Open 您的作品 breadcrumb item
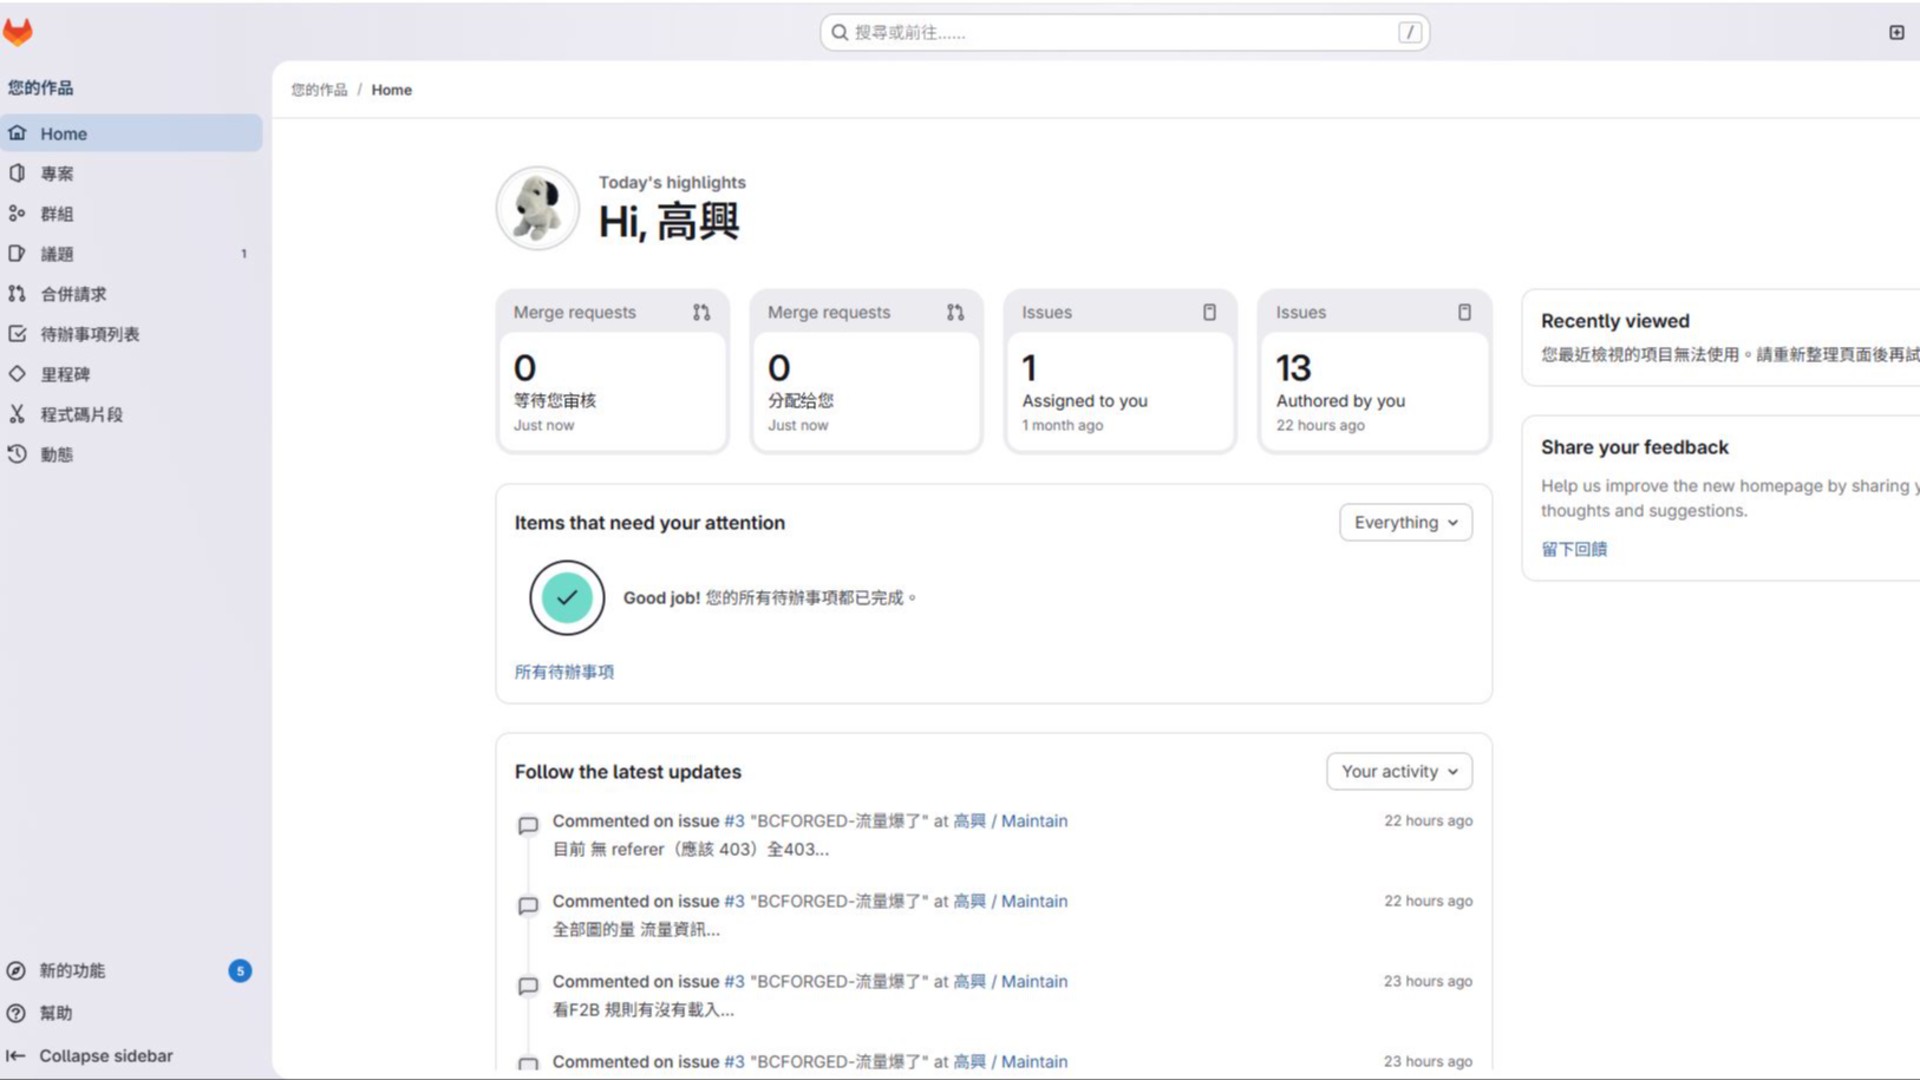 click(317, 90)
